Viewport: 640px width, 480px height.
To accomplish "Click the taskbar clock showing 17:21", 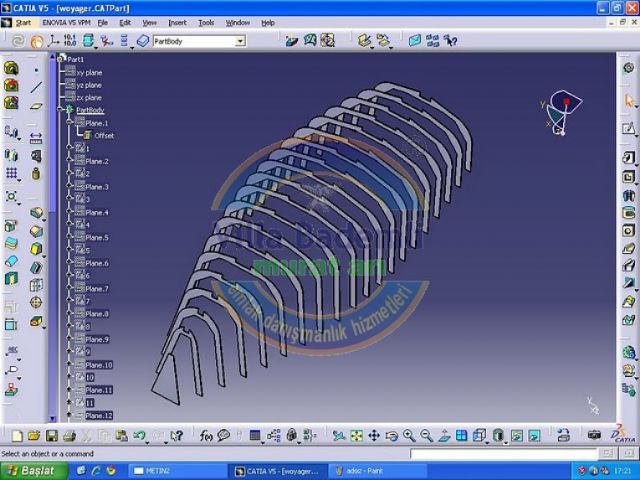I will 622,471.
